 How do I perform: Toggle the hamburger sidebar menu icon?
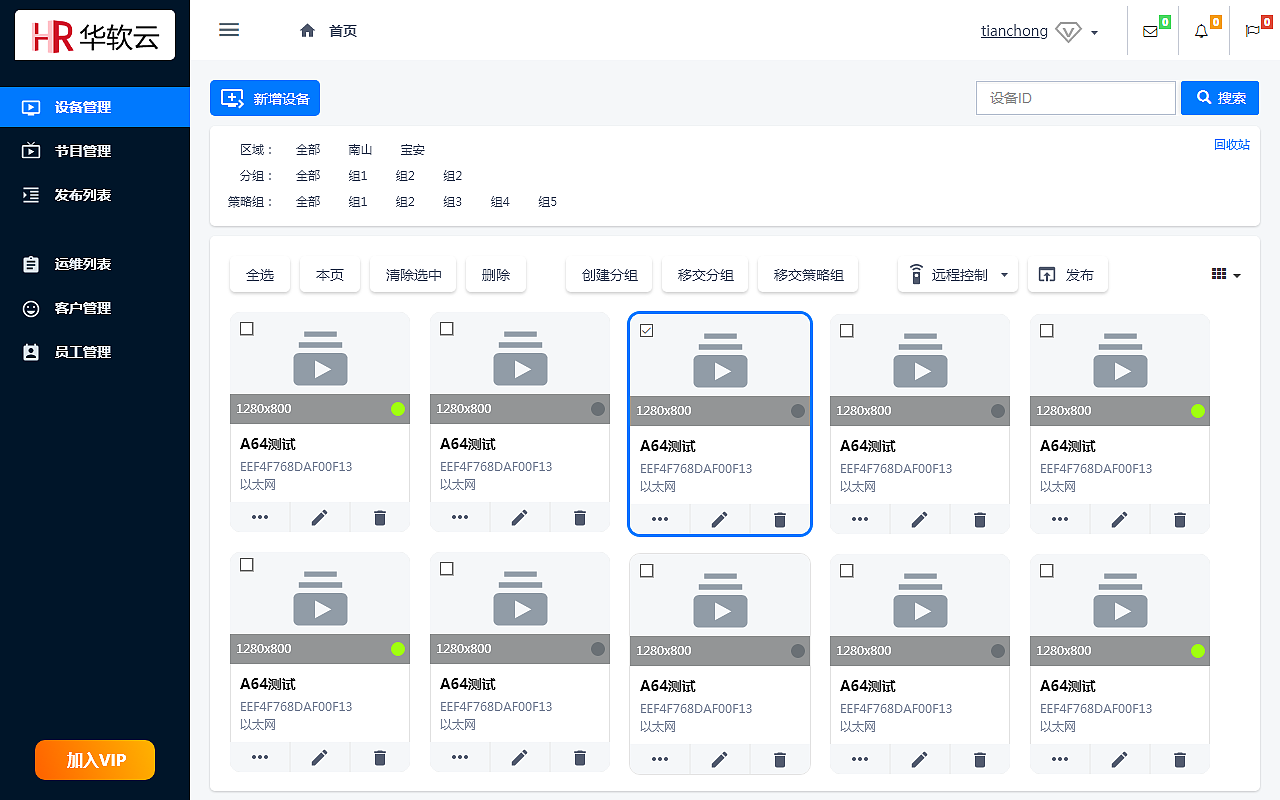(229, 30)
